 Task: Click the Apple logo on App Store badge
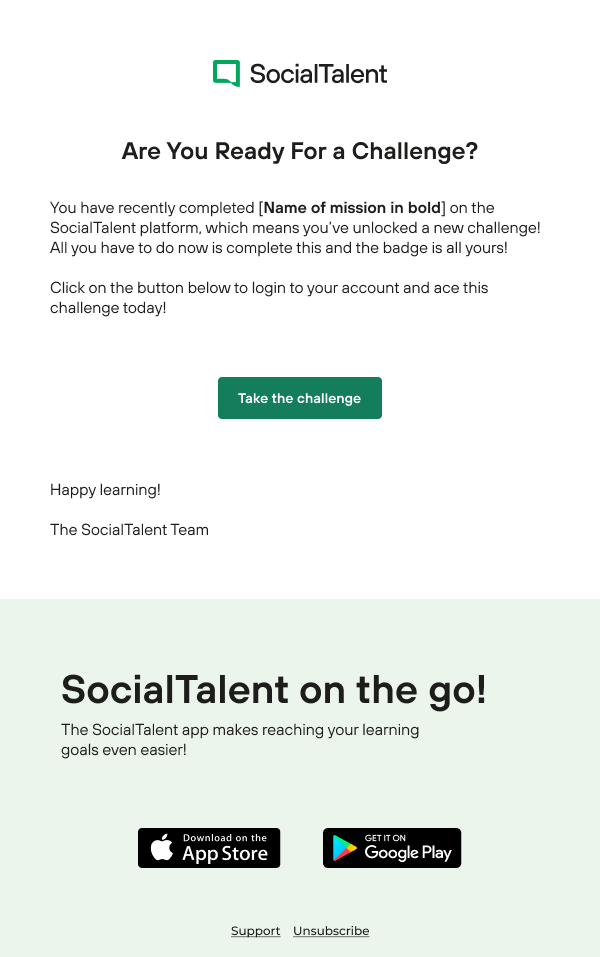pos(162,848)
